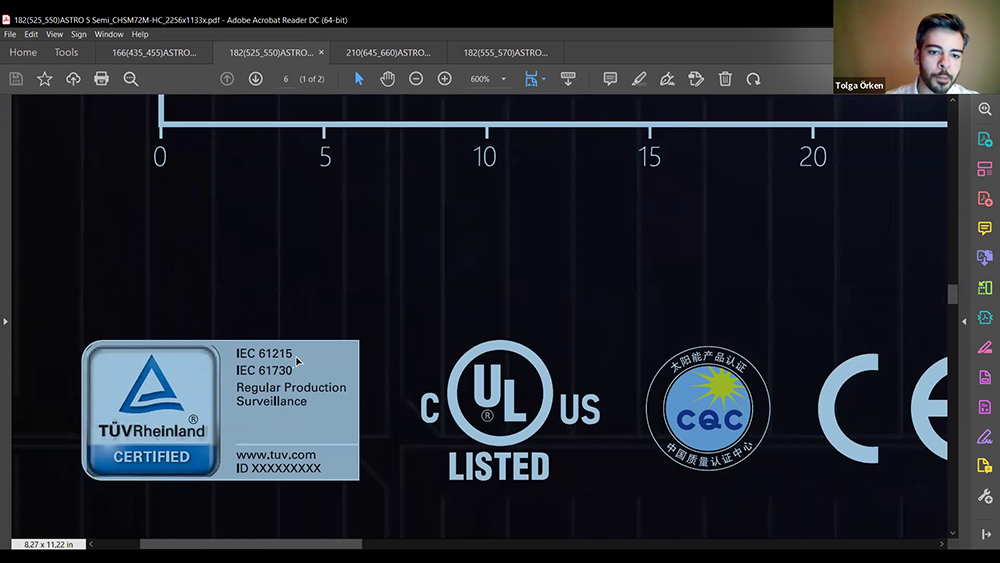Click the scroll left arrow
1000x563 pixels.
click(x=91, y=544)
